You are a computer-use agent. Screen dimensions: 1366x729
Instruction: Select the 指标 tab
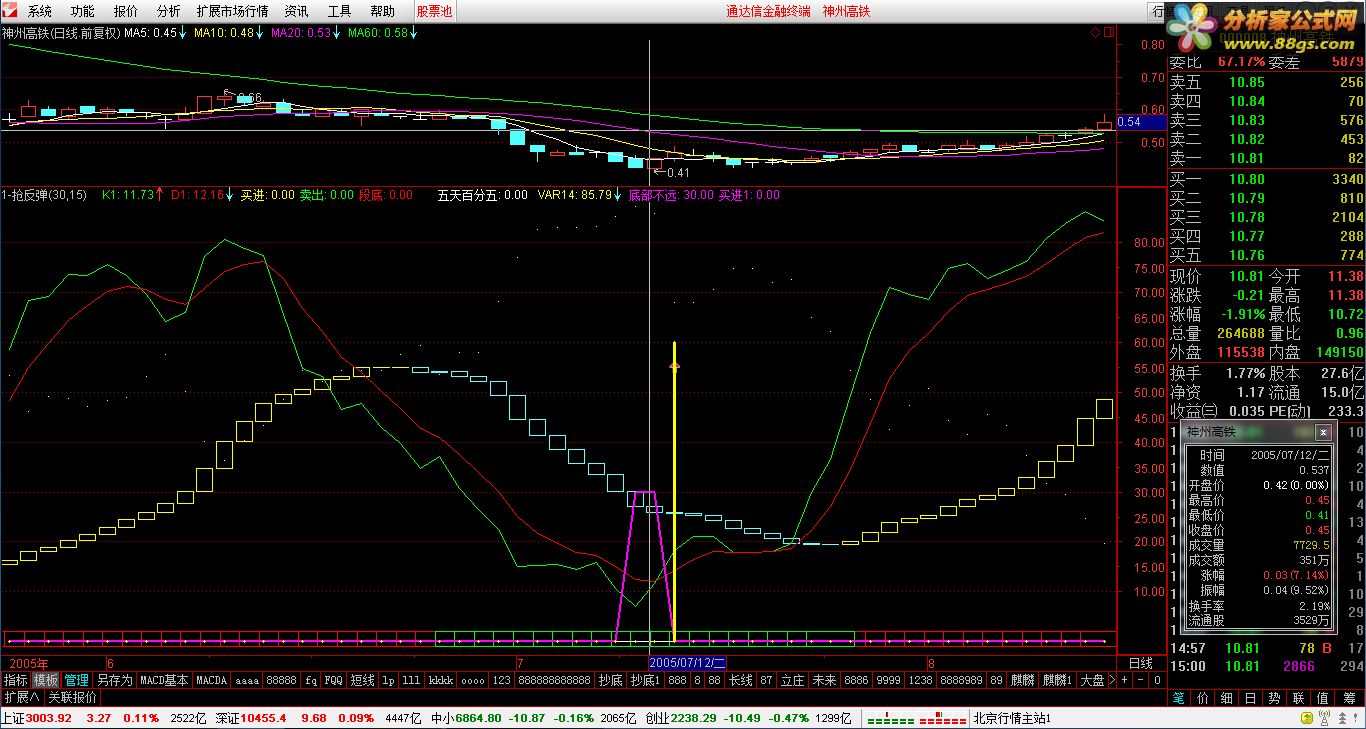pos(15,680)
